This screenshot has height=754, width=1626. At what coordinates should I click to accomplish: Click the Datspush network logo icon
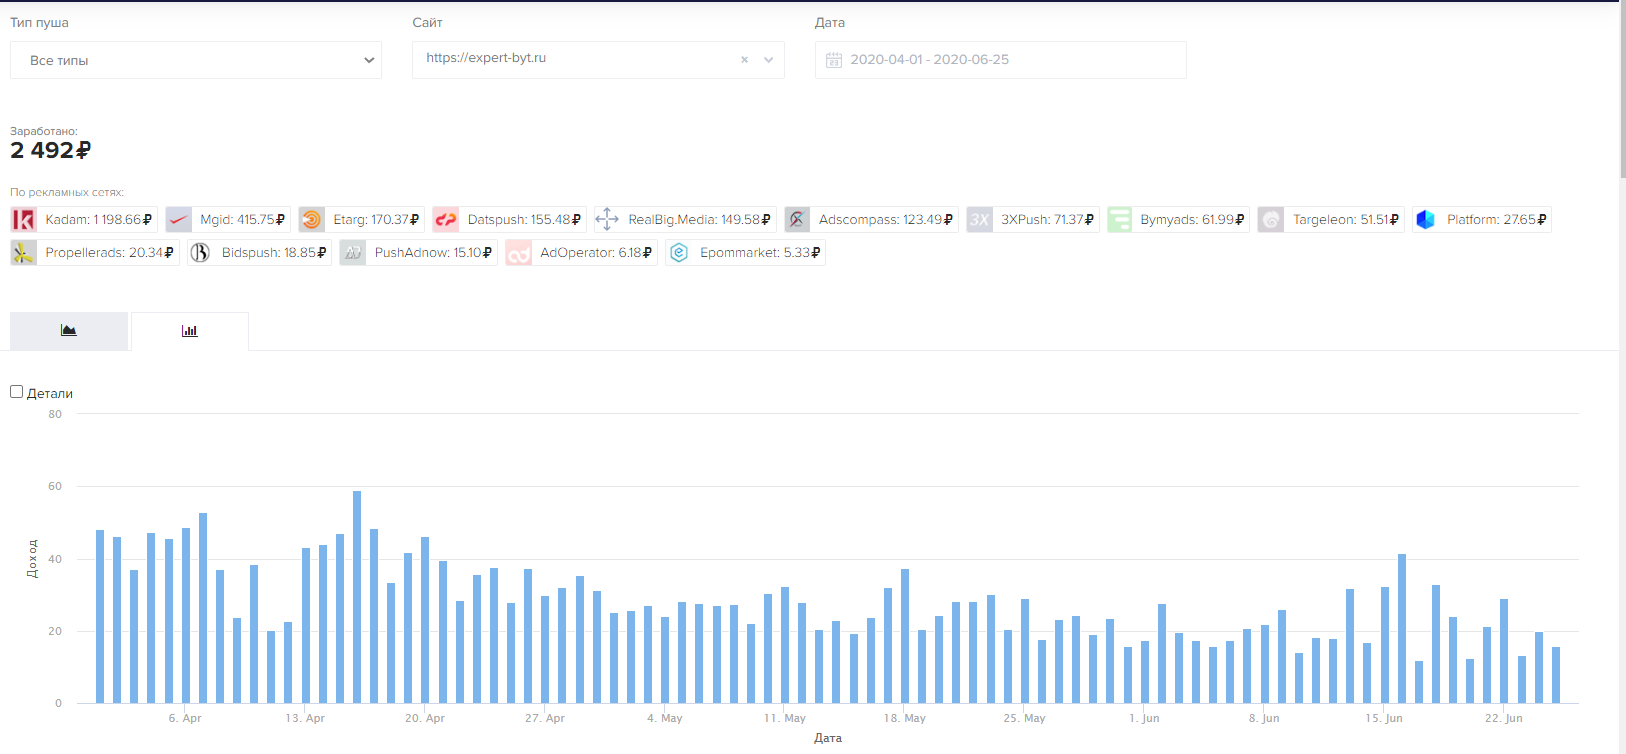pos(446,220)
